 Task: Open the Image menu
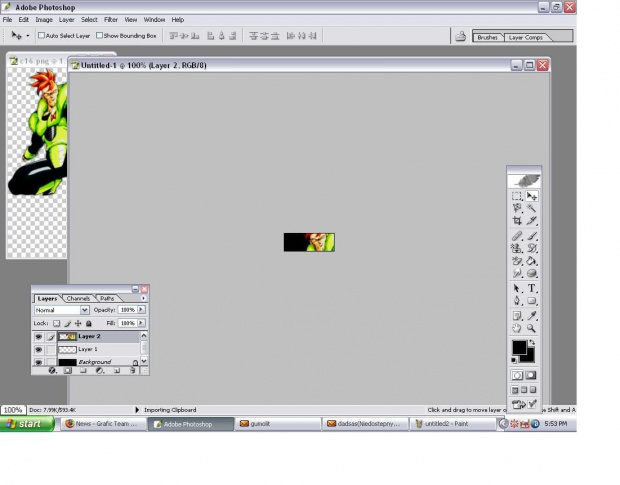pos(44,19)
